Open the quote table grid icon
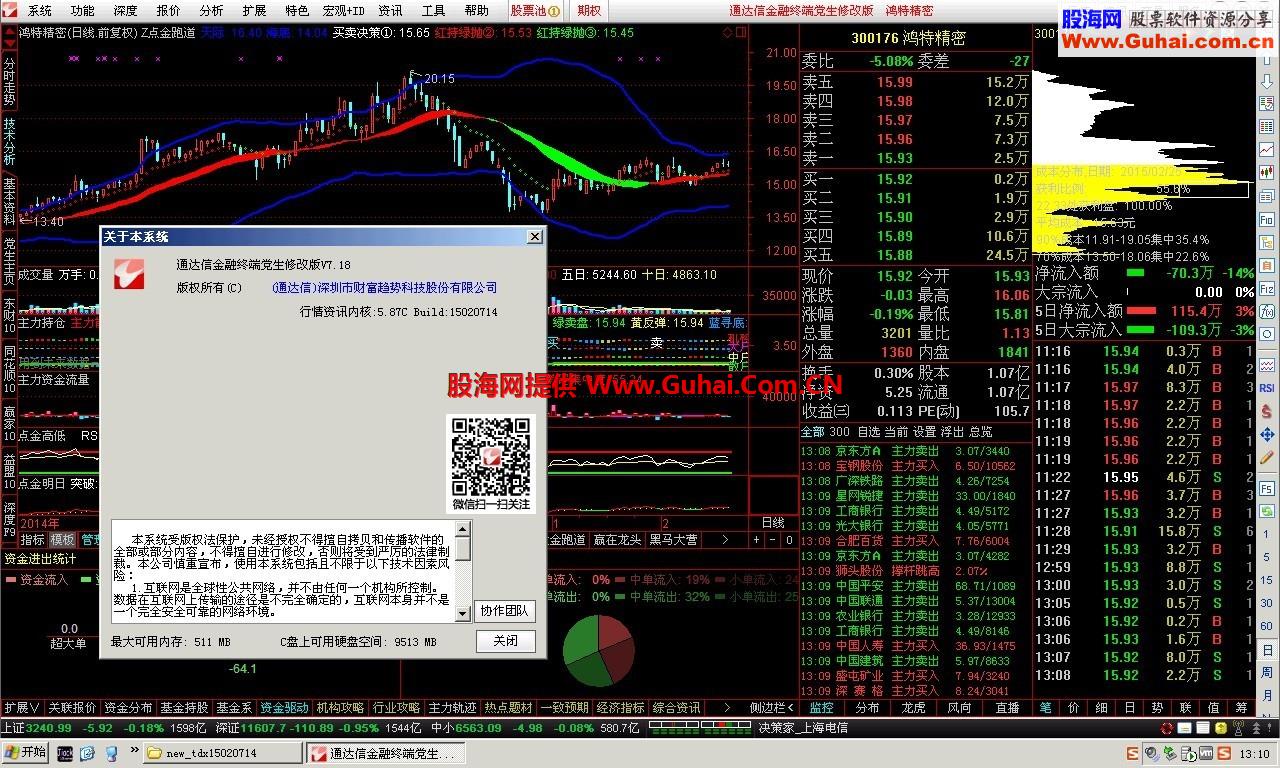1280x768 pixels. pos(1266,126)
